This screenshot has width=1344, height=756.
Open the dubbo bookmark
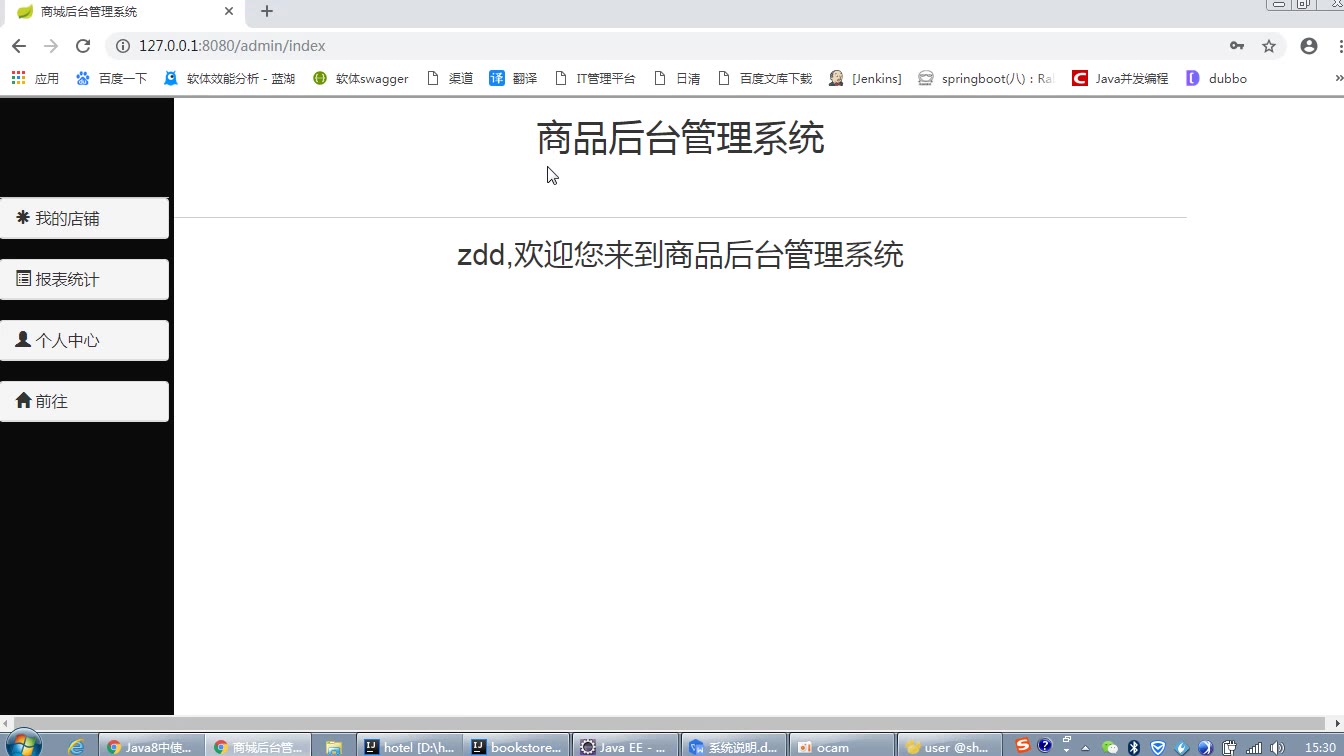[x=1216, y=78]
